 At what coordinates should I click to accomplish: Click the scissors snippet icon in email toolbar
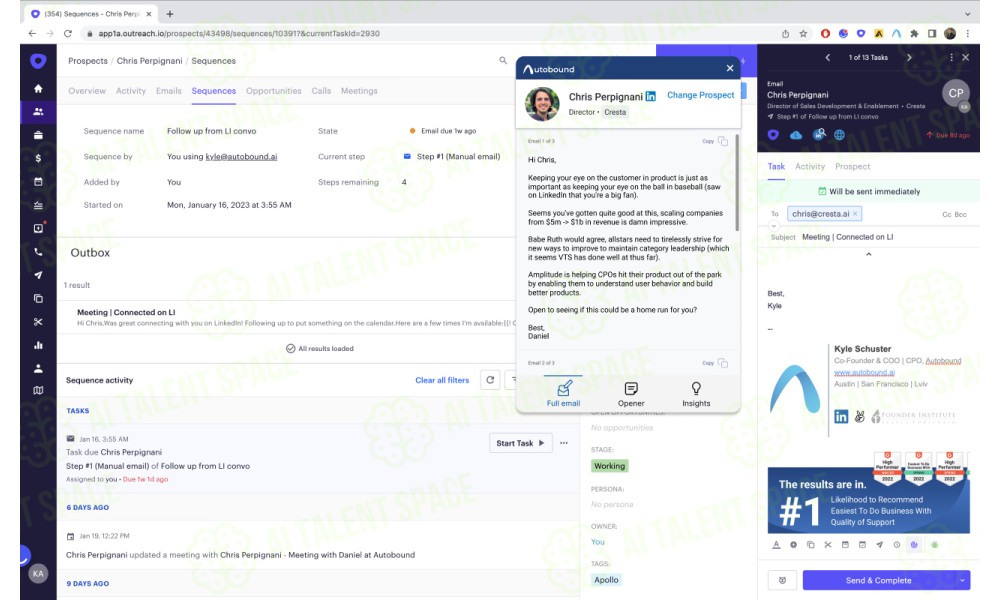[828, 545]
